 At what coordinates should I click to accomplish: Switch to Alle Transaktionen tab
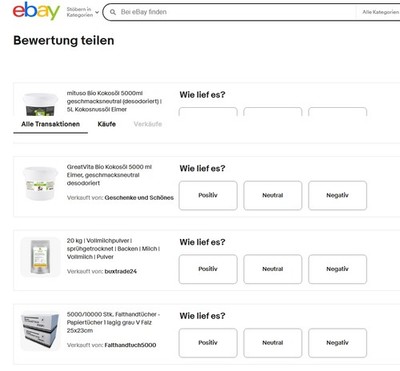51,124
